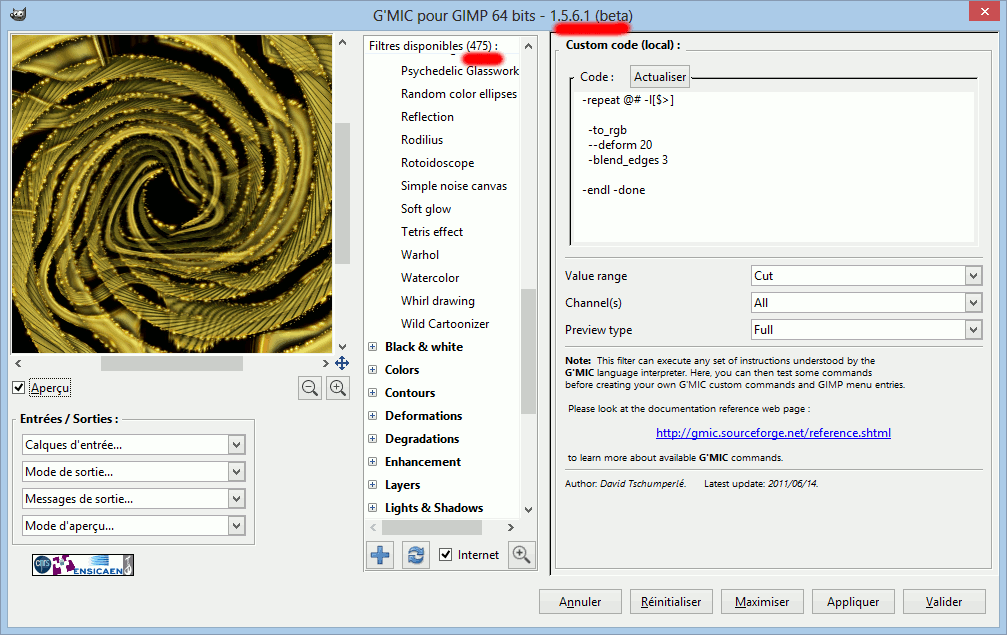Viewport: 1007px width, 635px height.
Task: Open the gmic.sourceforge.net reference link
Action: (773, 433)
